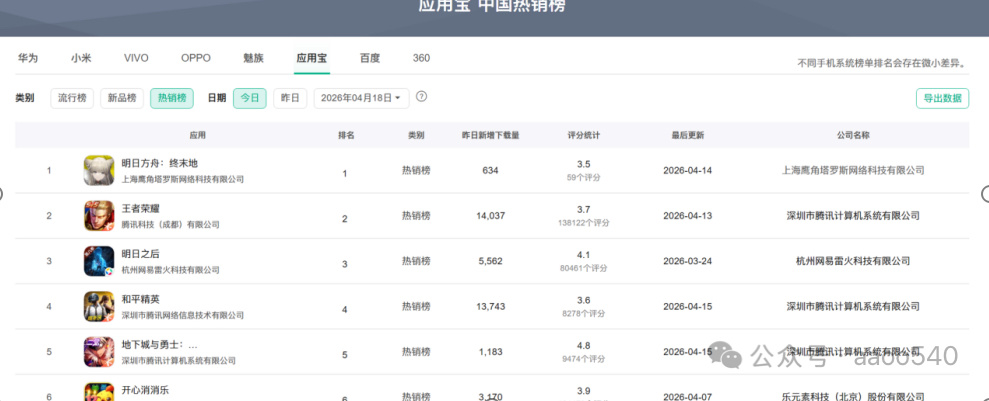Open 王者荣耀 app icon

tap(99, 216)
